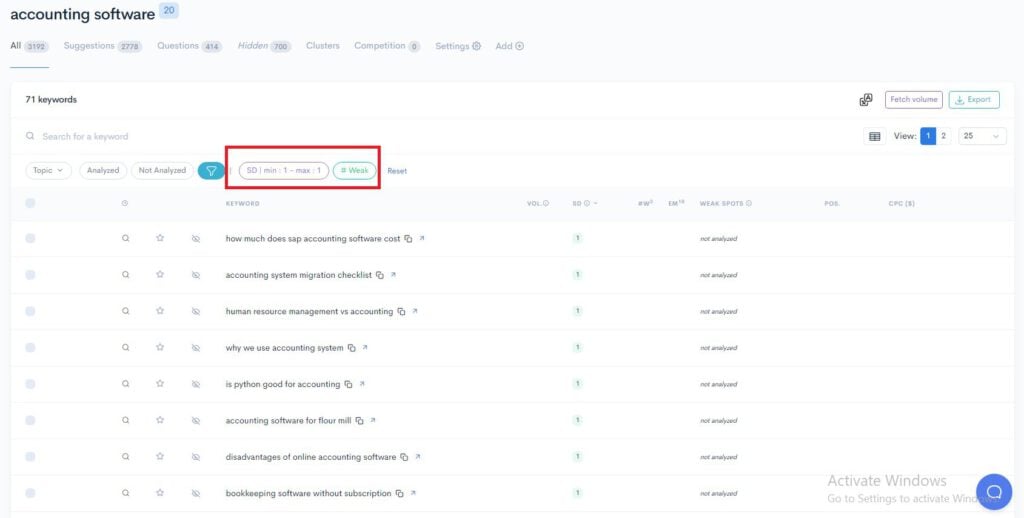Open external link for disadvantages of online accounting software
The height and width of the screenshot is (518, 1024).
(x=418, y=457)
